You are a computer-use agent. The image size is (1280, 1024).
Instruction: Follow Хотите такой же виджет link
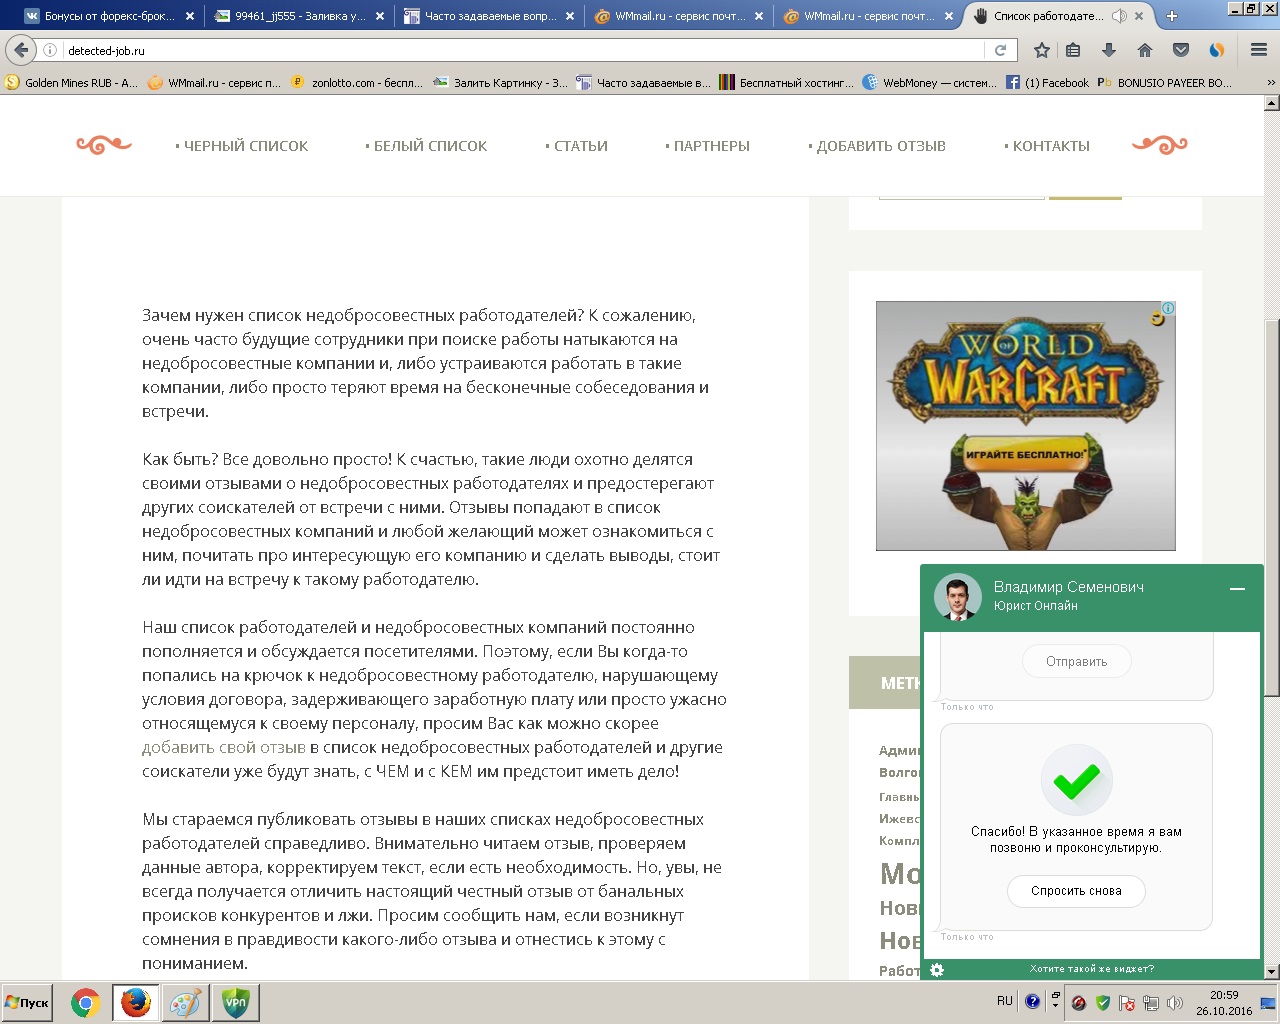click(1092, 969)
